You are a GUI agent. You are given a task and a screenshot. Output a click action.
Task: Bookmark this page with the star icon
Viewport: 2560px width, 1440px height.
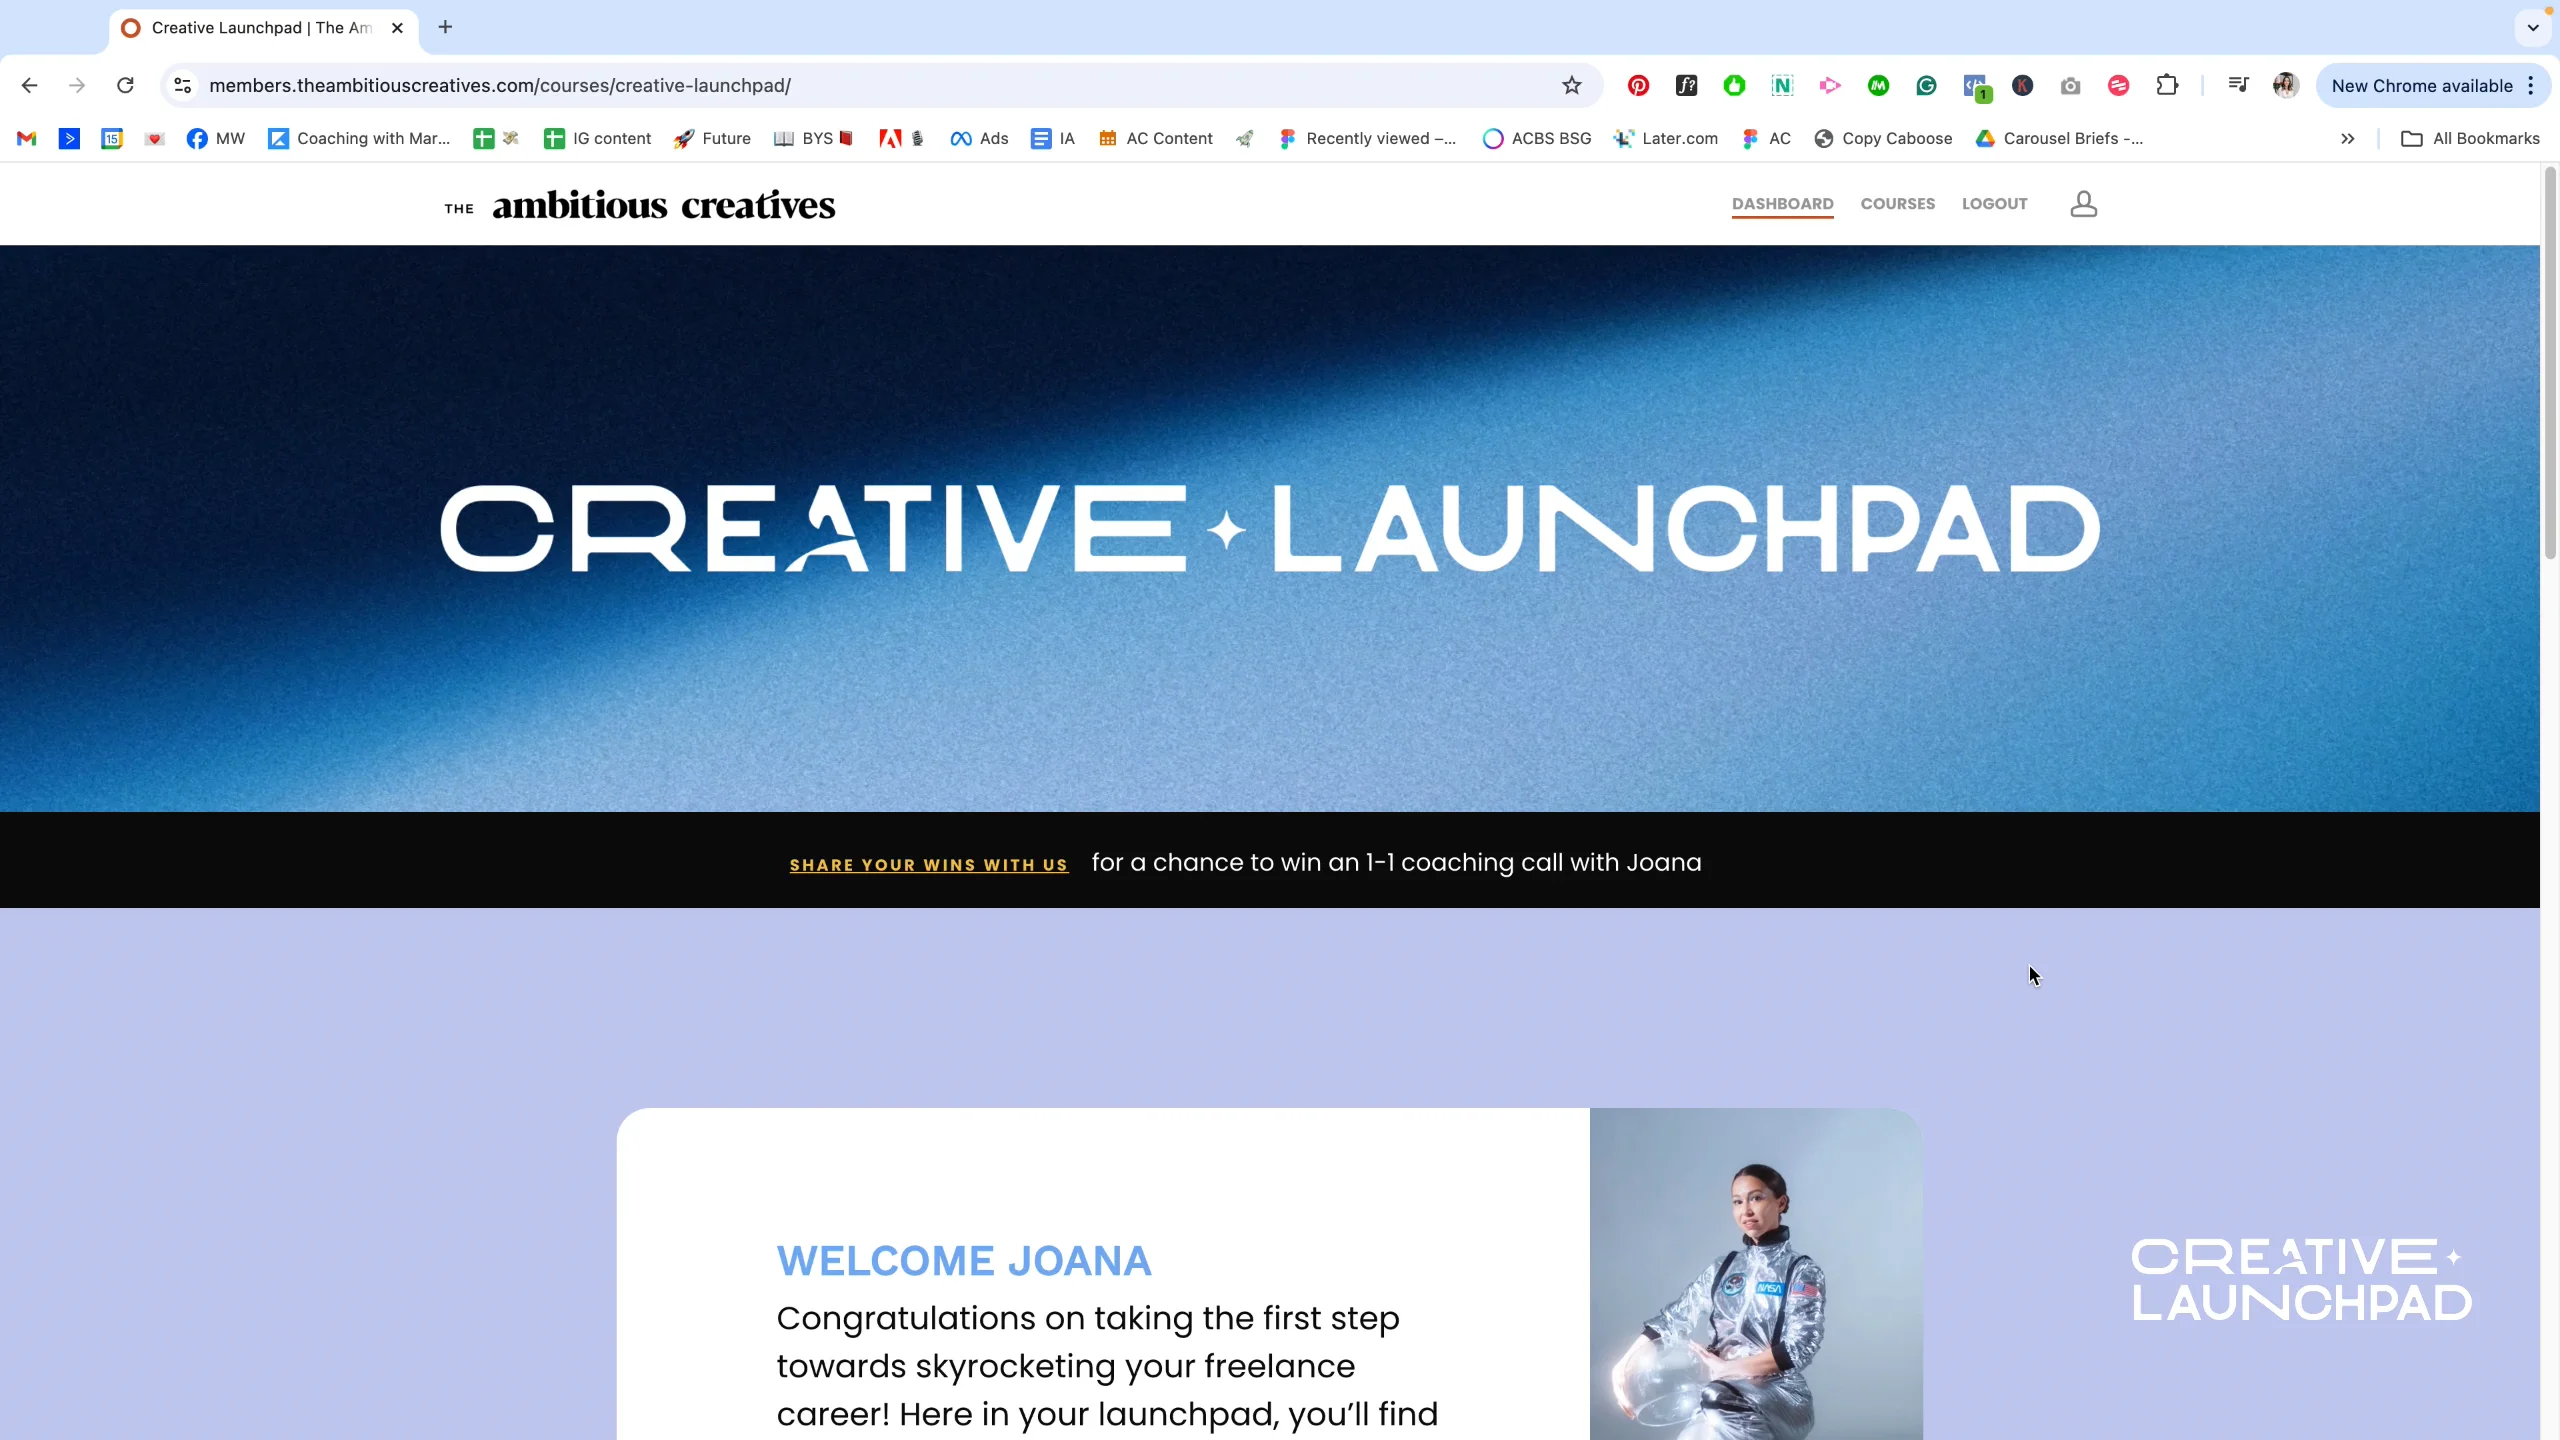tap(1572, 86)
